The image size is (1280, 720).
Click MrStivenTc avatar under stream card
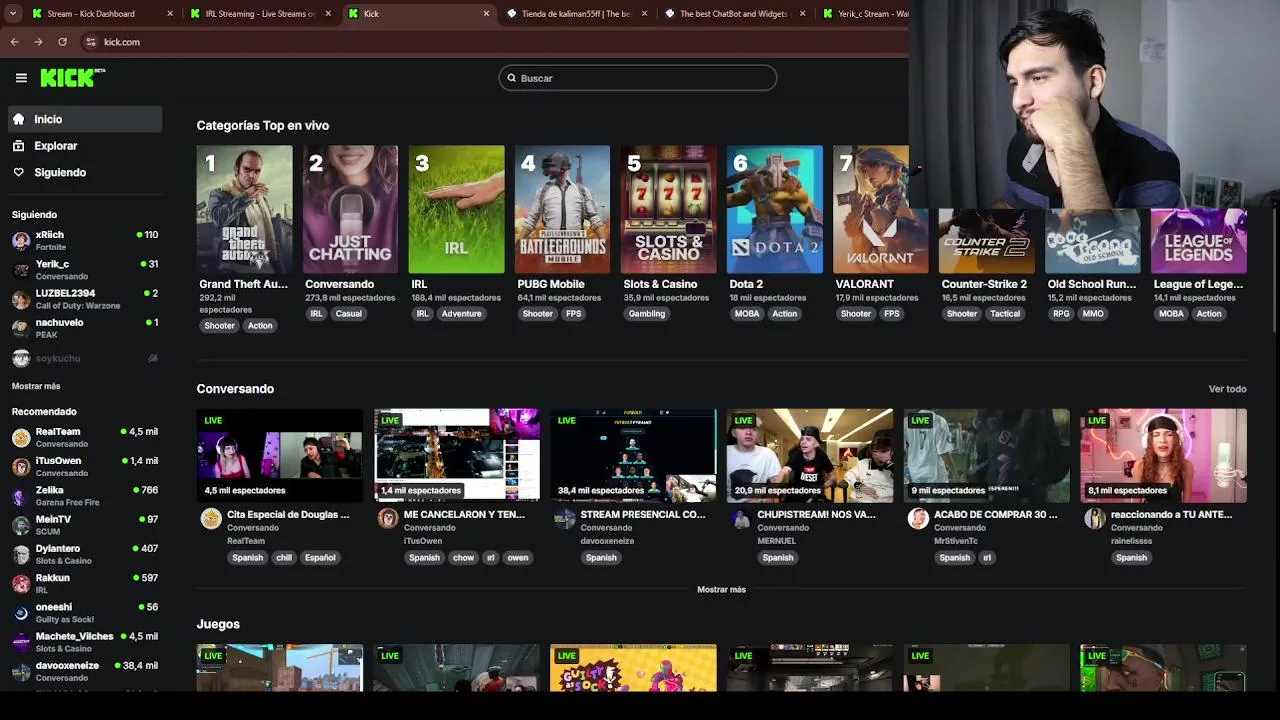click(x=917, y=518)
